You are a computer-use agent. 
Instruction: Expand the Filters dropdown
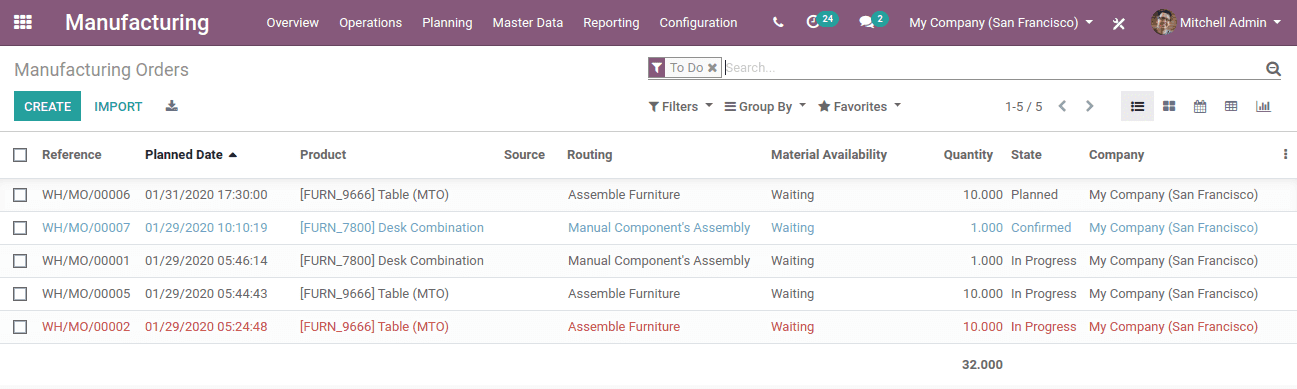click(680, 106)
